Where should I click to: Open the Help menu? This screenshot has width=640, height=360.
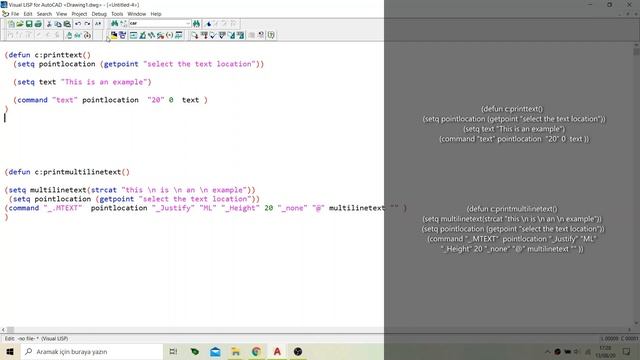(156, 14)
